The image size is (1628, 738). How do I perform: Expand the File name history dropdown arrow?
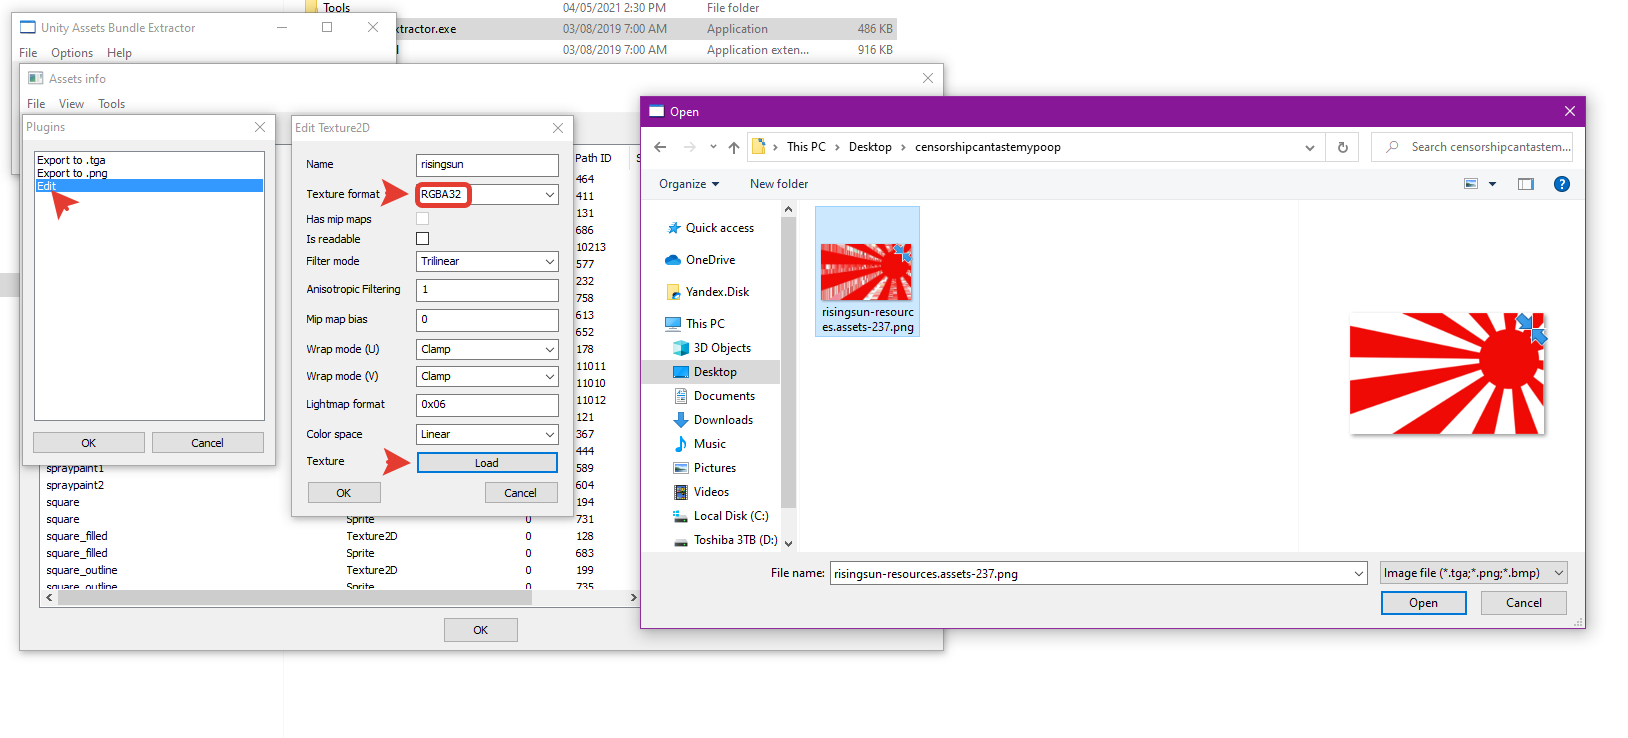click(1359, 574)
